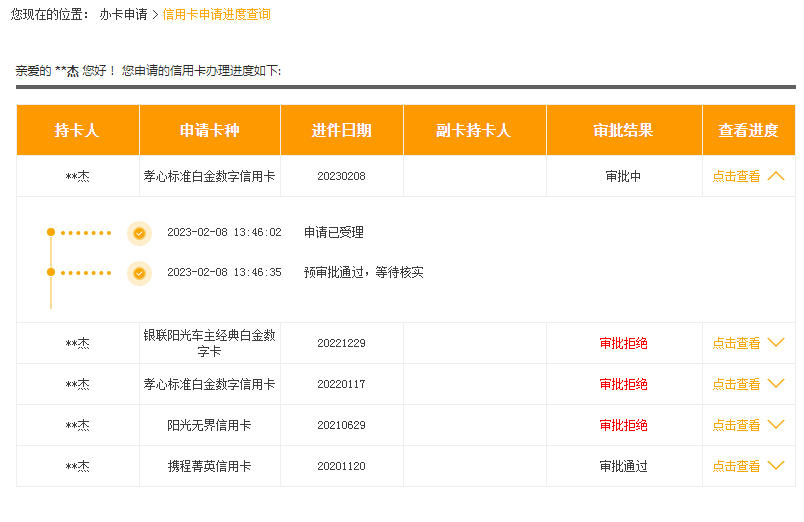Click the 申请卡种 column header
Viewport: 804px width, 522px height.
(x=210, y=130)
